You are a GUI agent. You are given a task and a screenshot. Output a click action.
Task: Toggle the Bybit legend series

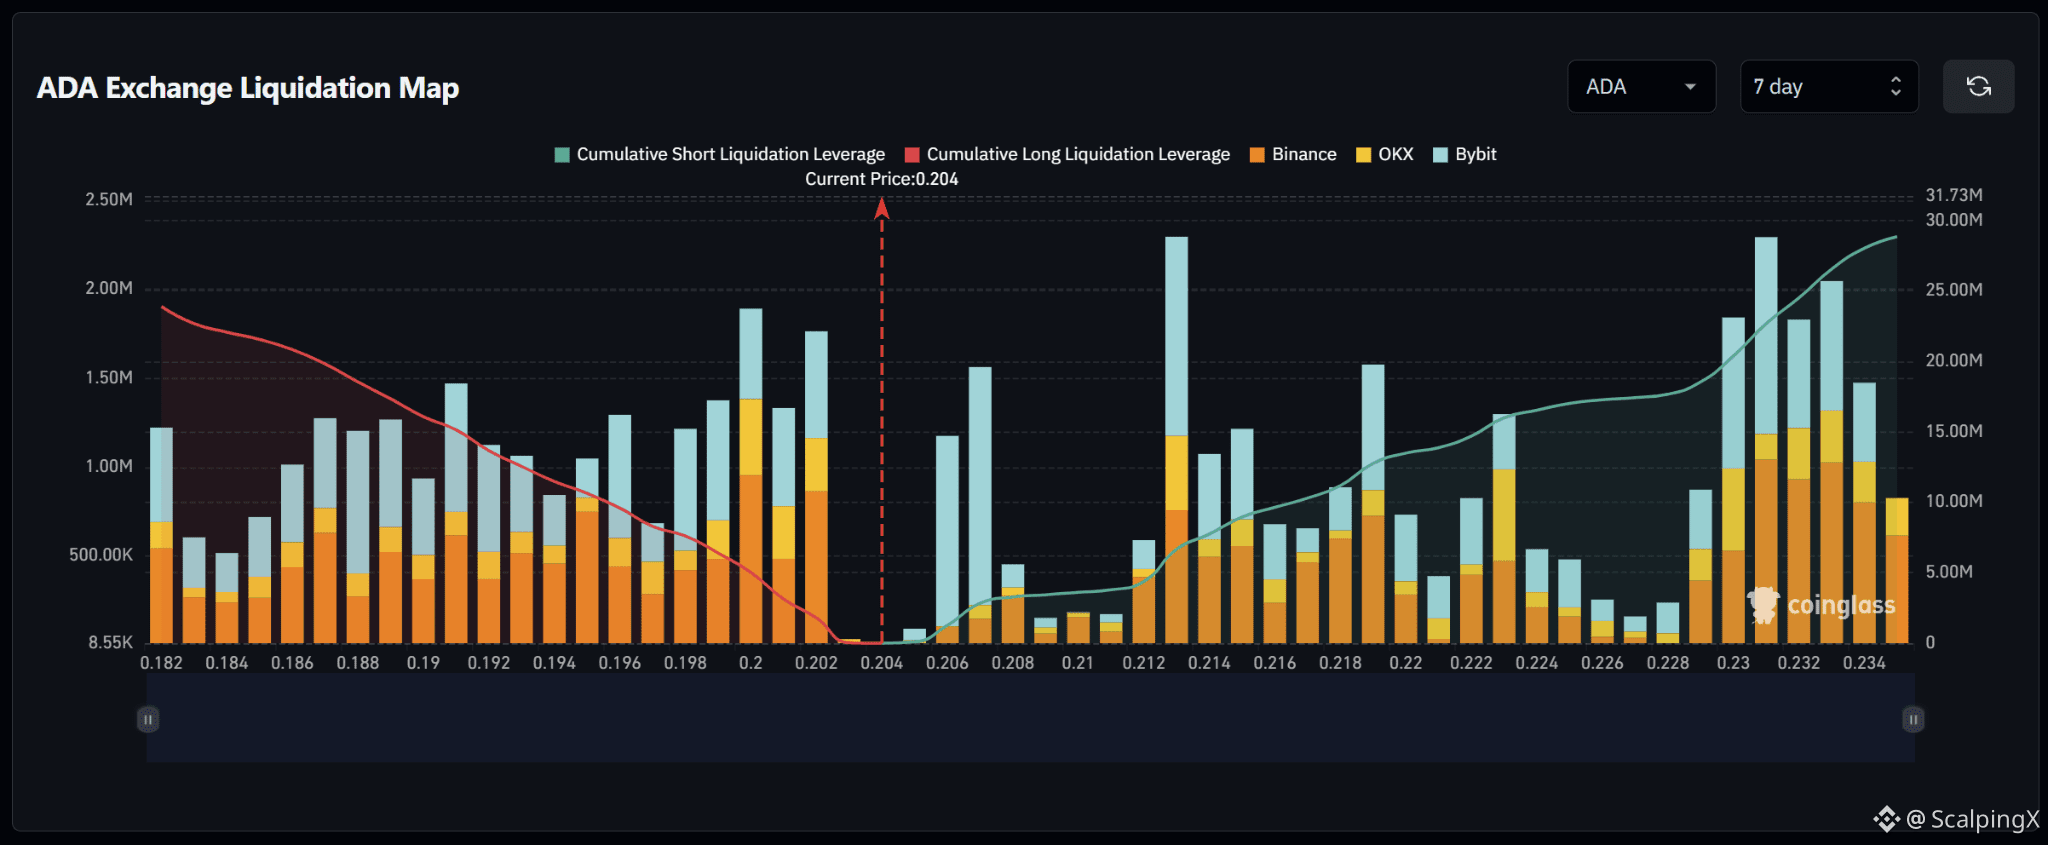click(1465, 154)
